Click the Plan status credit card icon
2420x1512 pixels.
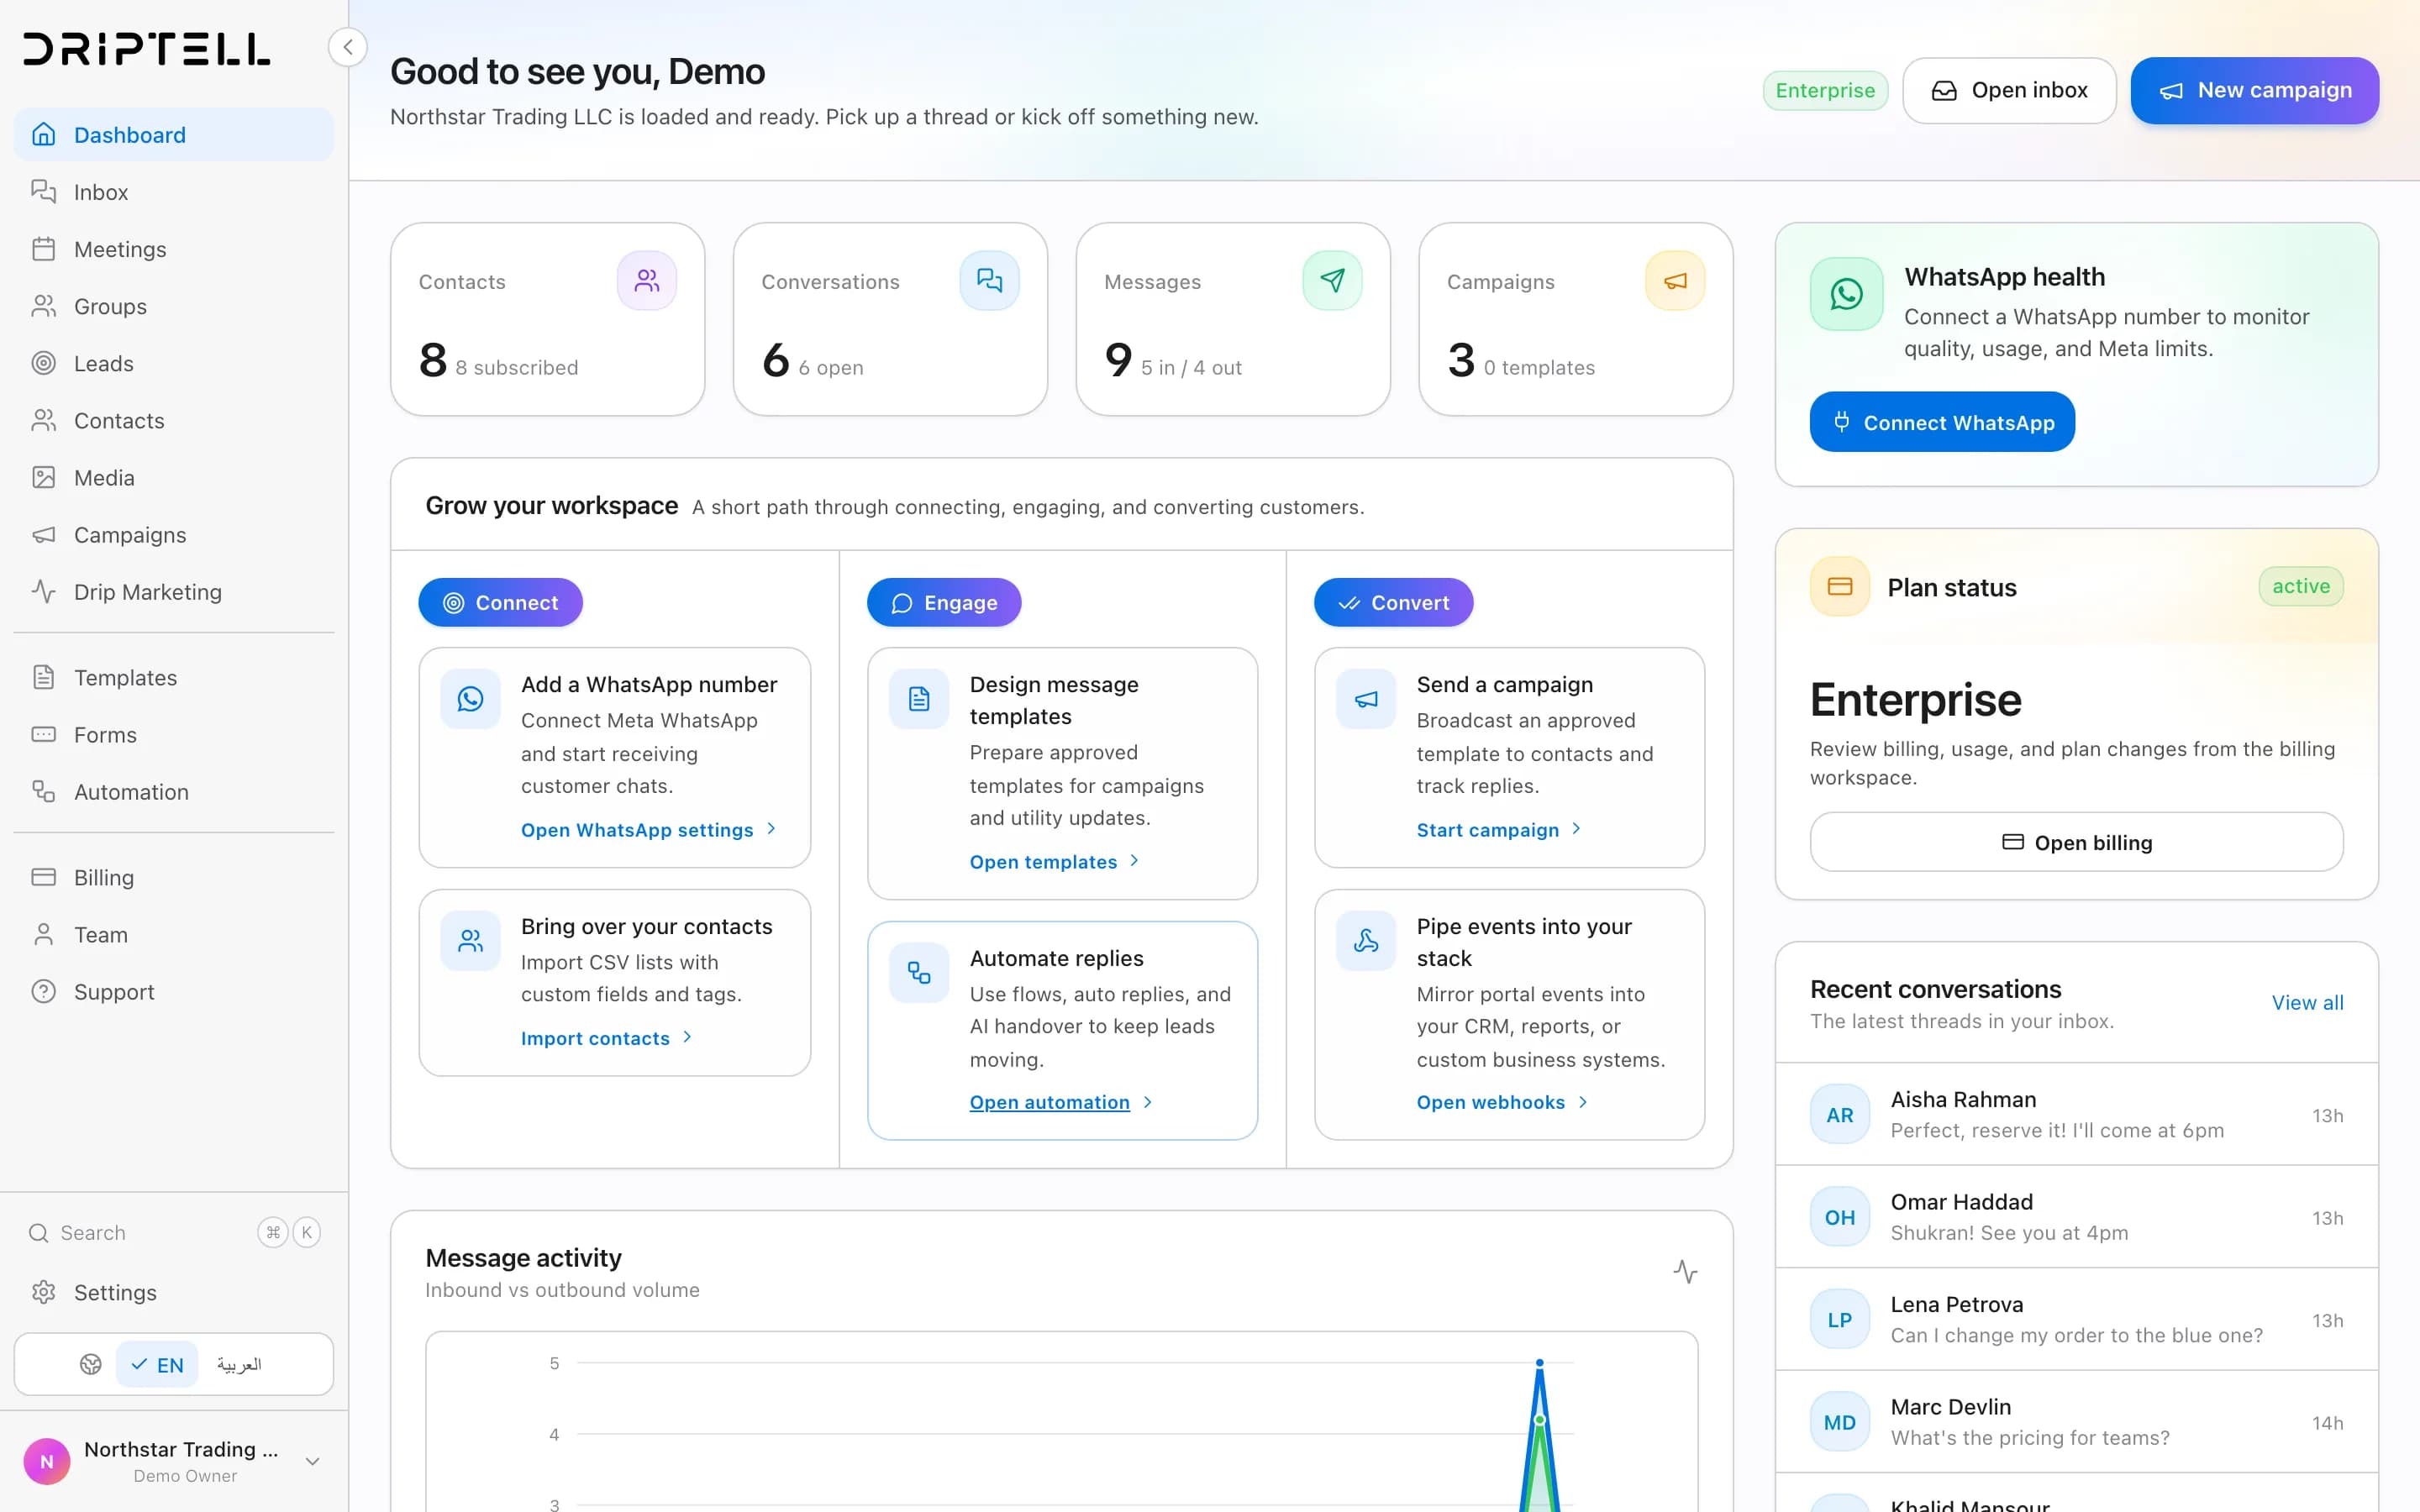pos(1840,587)
